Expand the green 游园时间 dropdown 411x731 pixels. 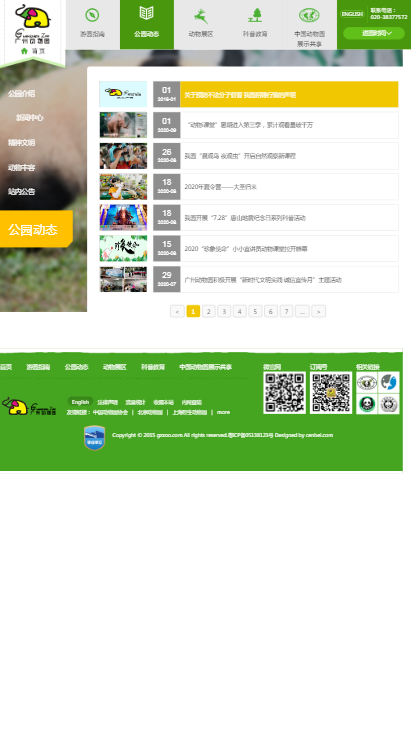click(x=374, y=33)
